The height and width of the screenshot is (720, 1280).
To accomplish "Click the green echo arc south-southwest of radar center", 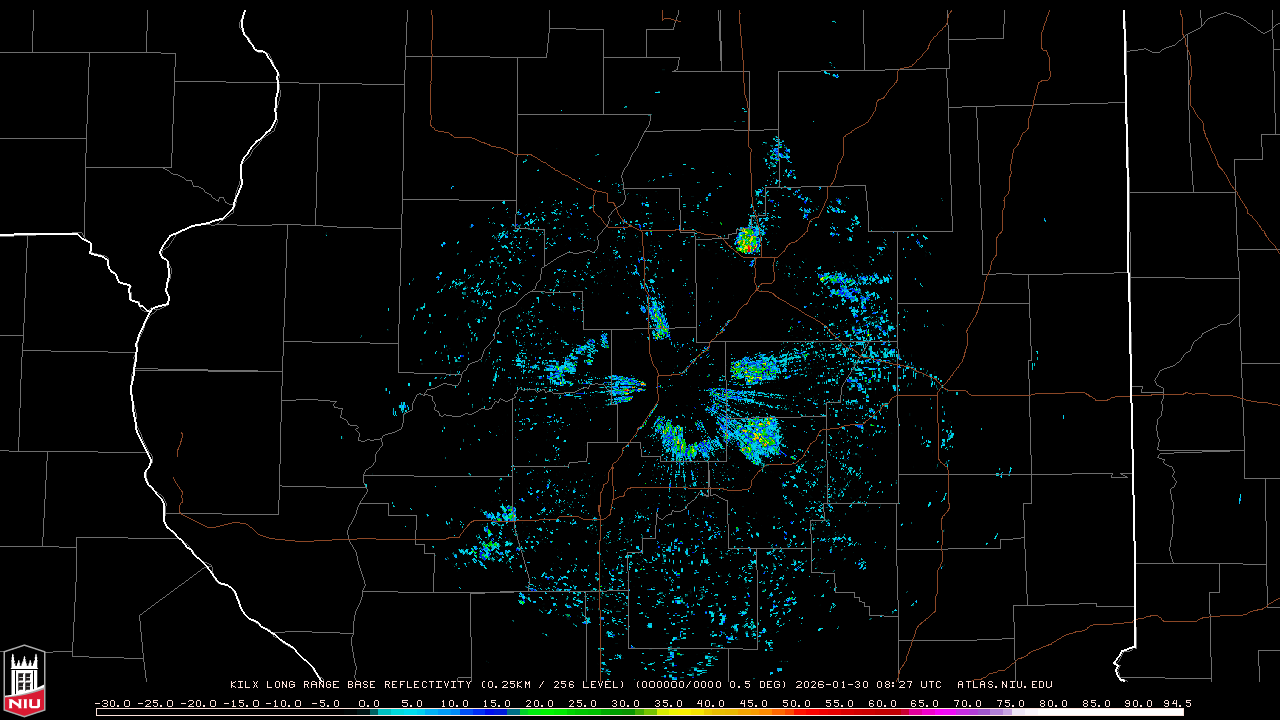I will (677, 440).
